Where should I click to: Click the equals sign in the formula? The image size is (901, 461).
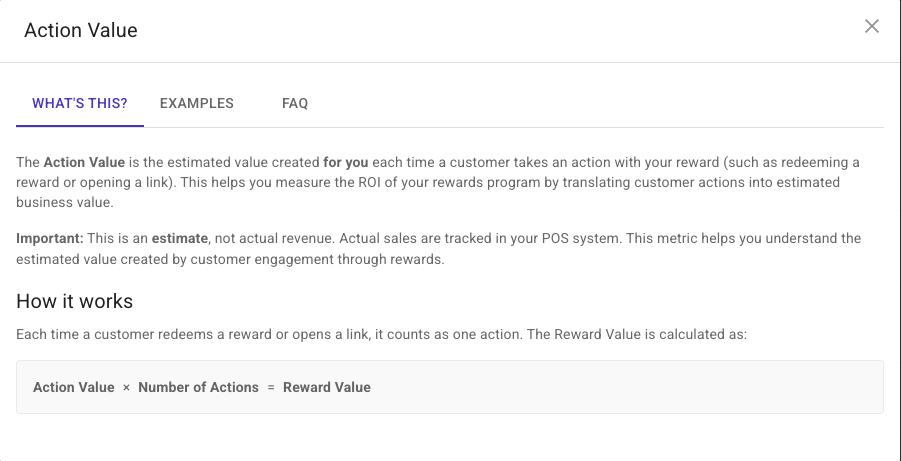coord(271,387)
